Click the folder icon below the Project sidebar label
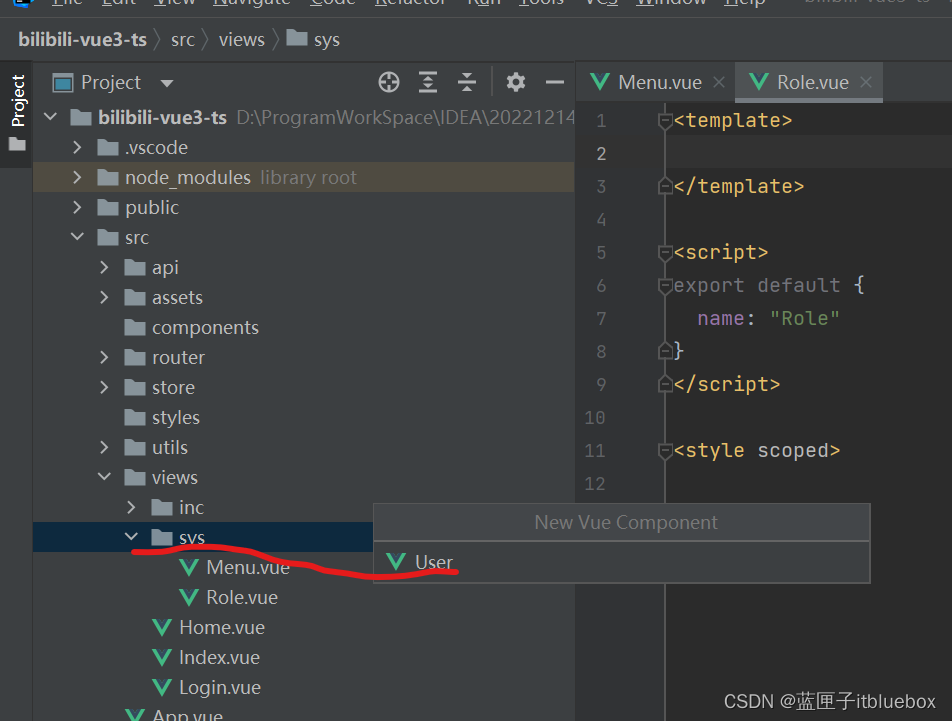 coord(17,144)
